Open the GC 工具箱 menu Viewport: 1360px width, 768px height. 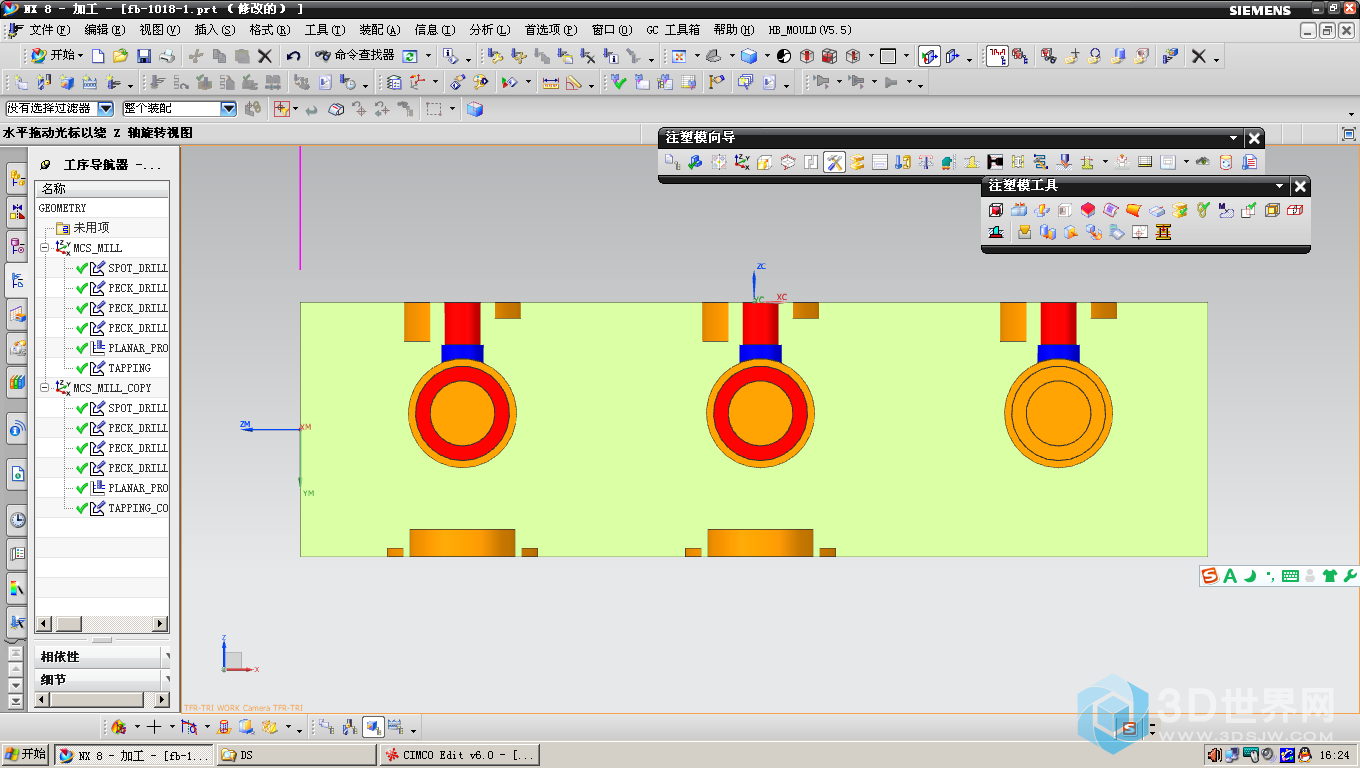tap(673, 30)
